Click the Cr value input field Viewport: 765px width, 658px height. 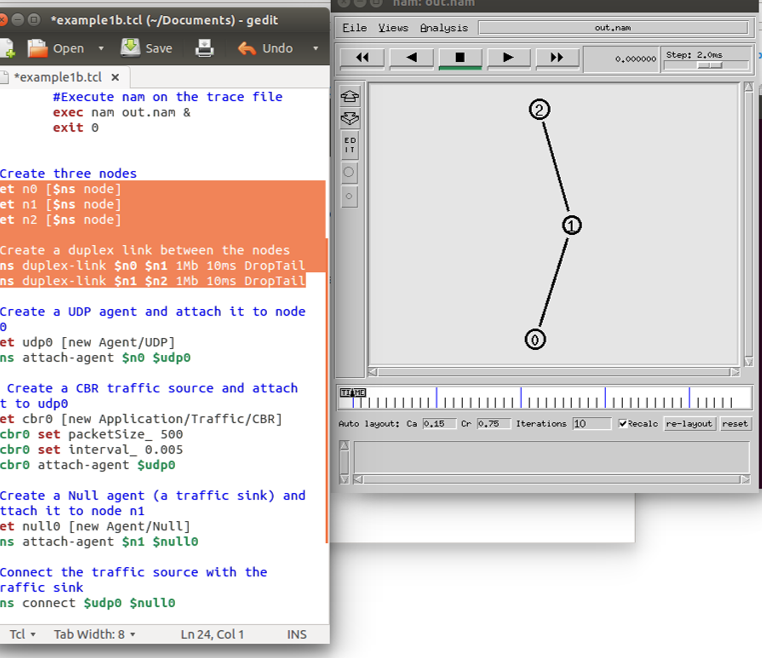point(493,423)
